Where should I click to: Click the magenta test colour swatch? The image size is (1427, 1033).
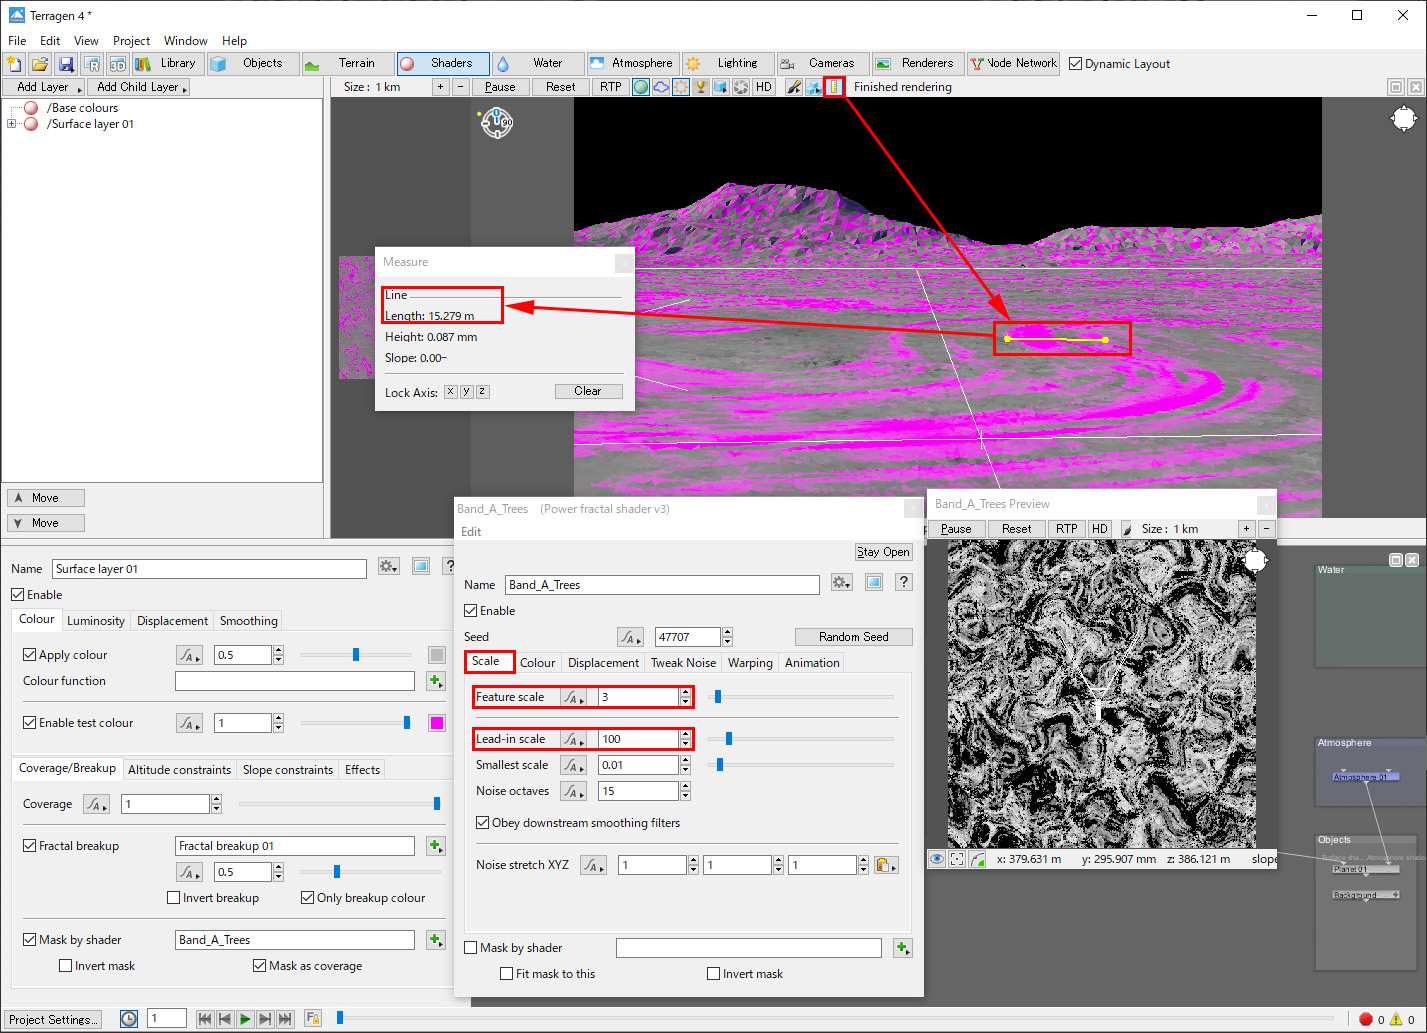click(x=437, y=723)
